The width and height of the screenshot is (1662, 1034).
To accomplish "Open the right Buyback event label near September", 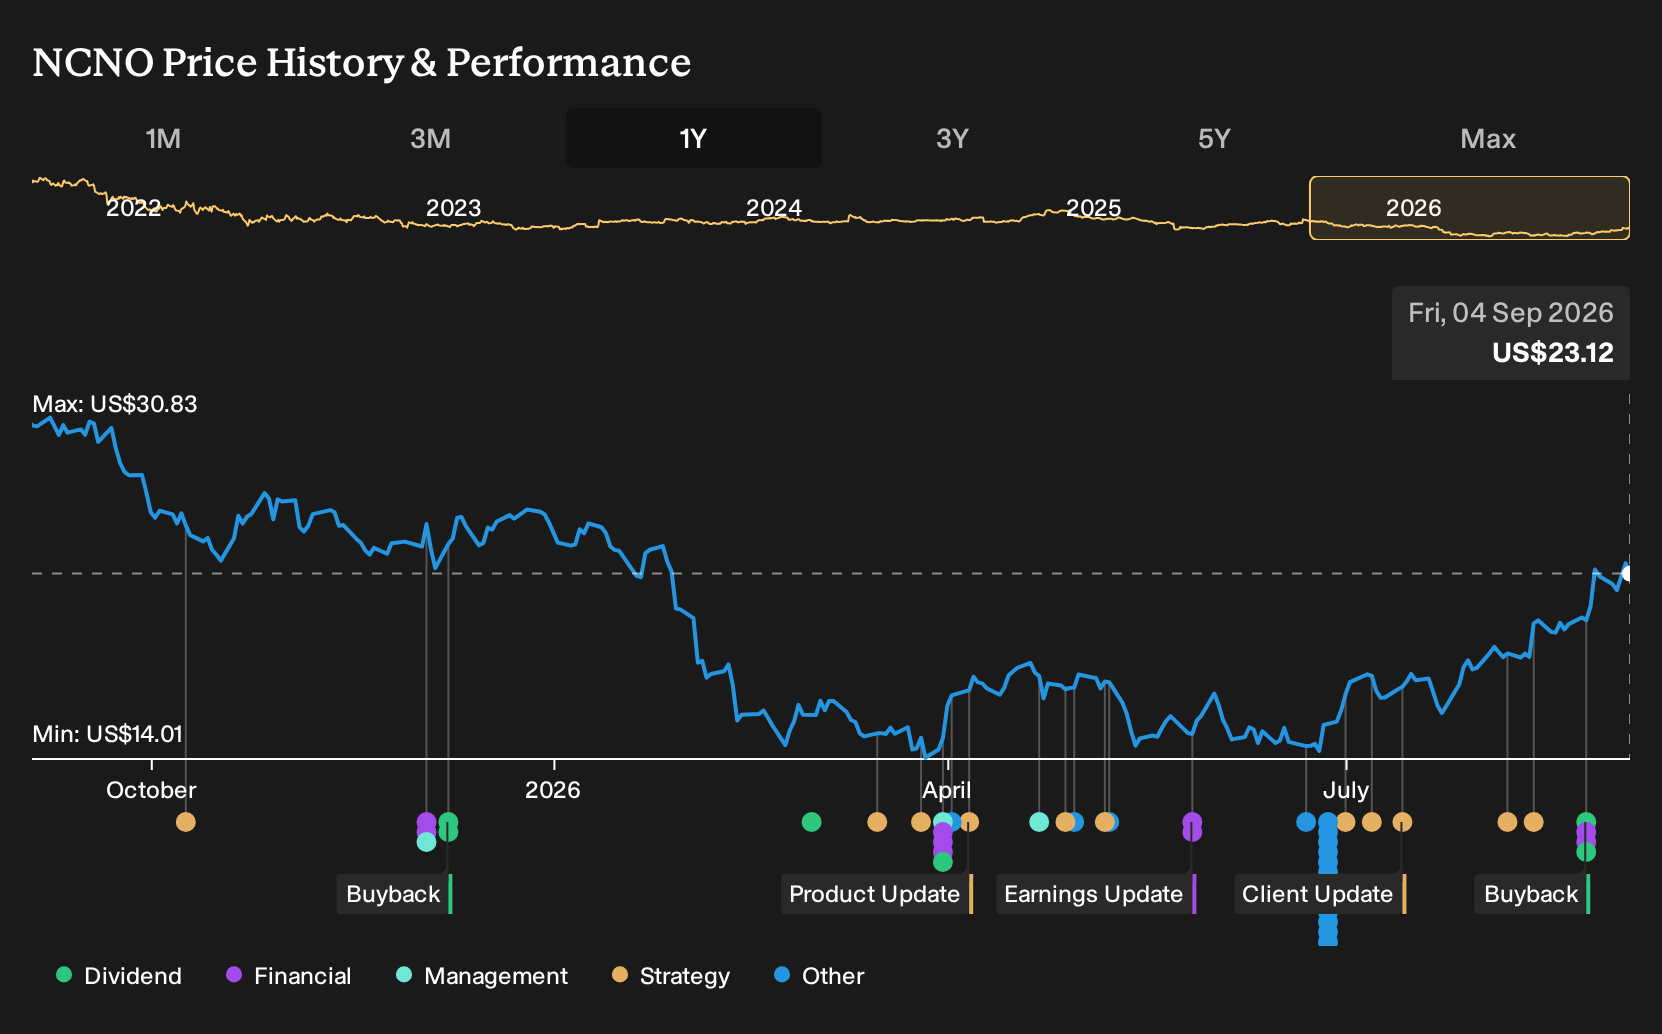I will coord(1532,894).
